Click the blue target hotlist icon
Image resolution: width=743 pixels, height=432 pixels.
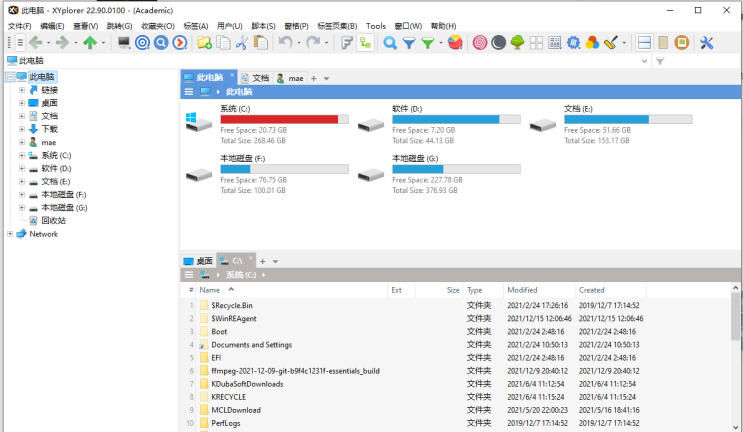click(x=142, y=43)
